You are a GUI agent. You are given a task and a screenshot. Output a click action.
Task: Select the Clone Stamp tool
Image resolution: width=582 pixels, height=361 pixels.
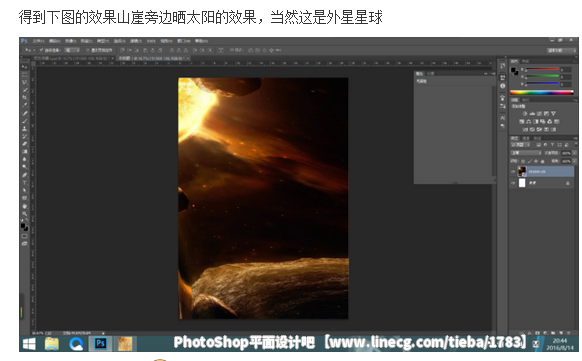25,128
